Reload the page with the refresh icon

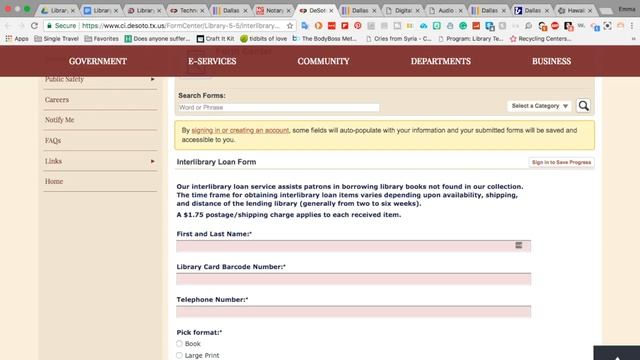pyautogui.click(x=34, y=26)
